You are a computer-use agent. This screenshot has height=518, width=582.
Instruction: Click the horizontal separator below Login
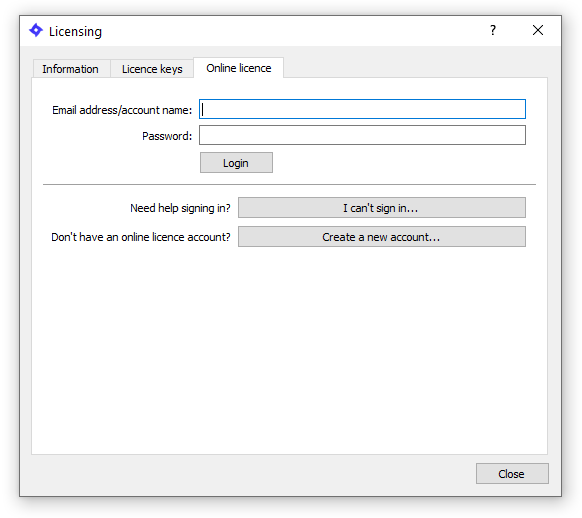tap(289, 184)
